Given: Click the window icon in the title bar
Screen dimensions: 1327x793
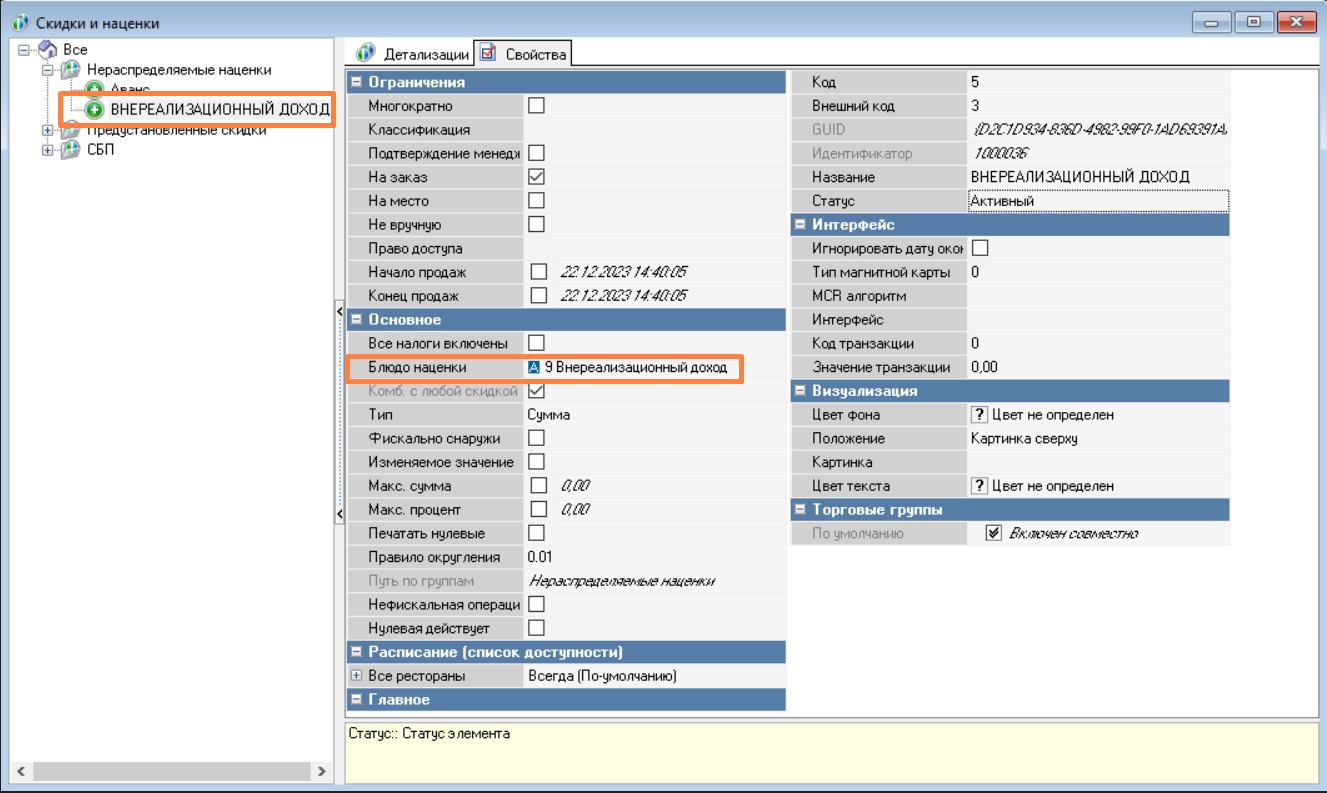Looking at the screenshot, I should pyautogui.click(x=18, y=22).
